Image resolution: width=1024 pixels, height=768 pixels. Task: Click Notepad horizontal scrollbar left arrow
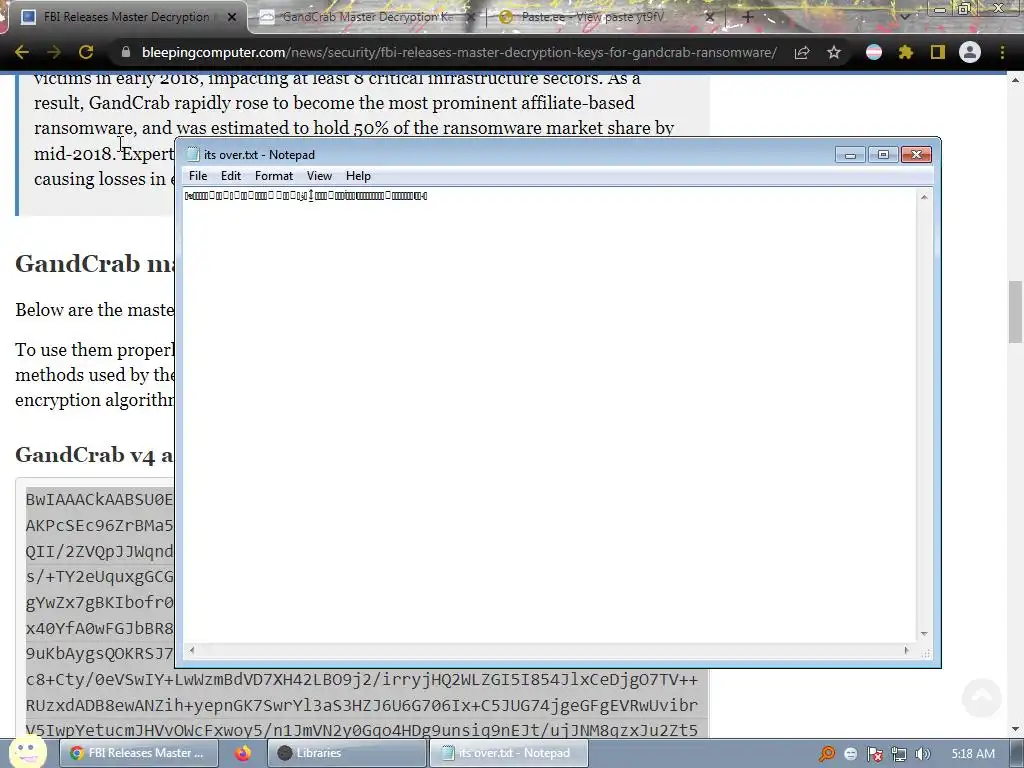(x=191, y=650)
